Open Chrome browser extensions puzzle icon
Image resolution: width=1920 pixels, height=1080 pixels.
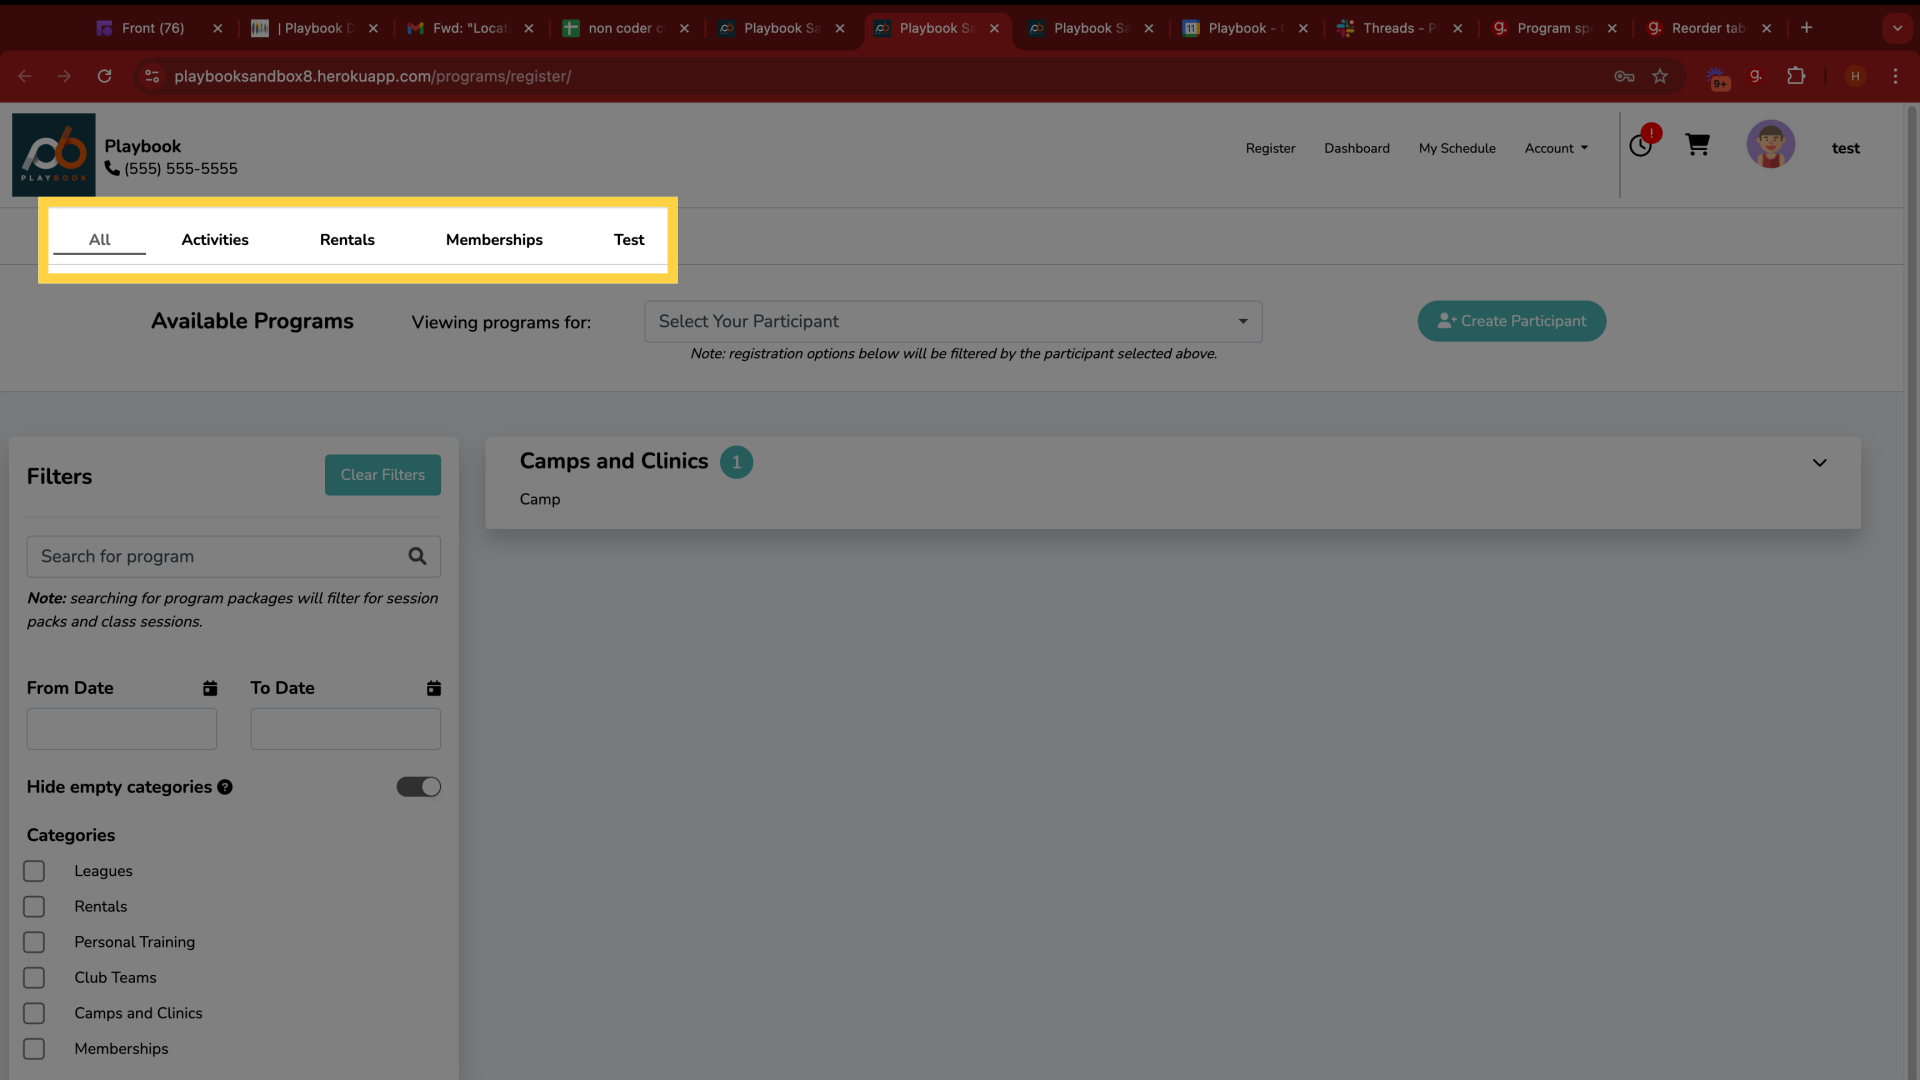pyautogui.click(x=1796, y=76)
